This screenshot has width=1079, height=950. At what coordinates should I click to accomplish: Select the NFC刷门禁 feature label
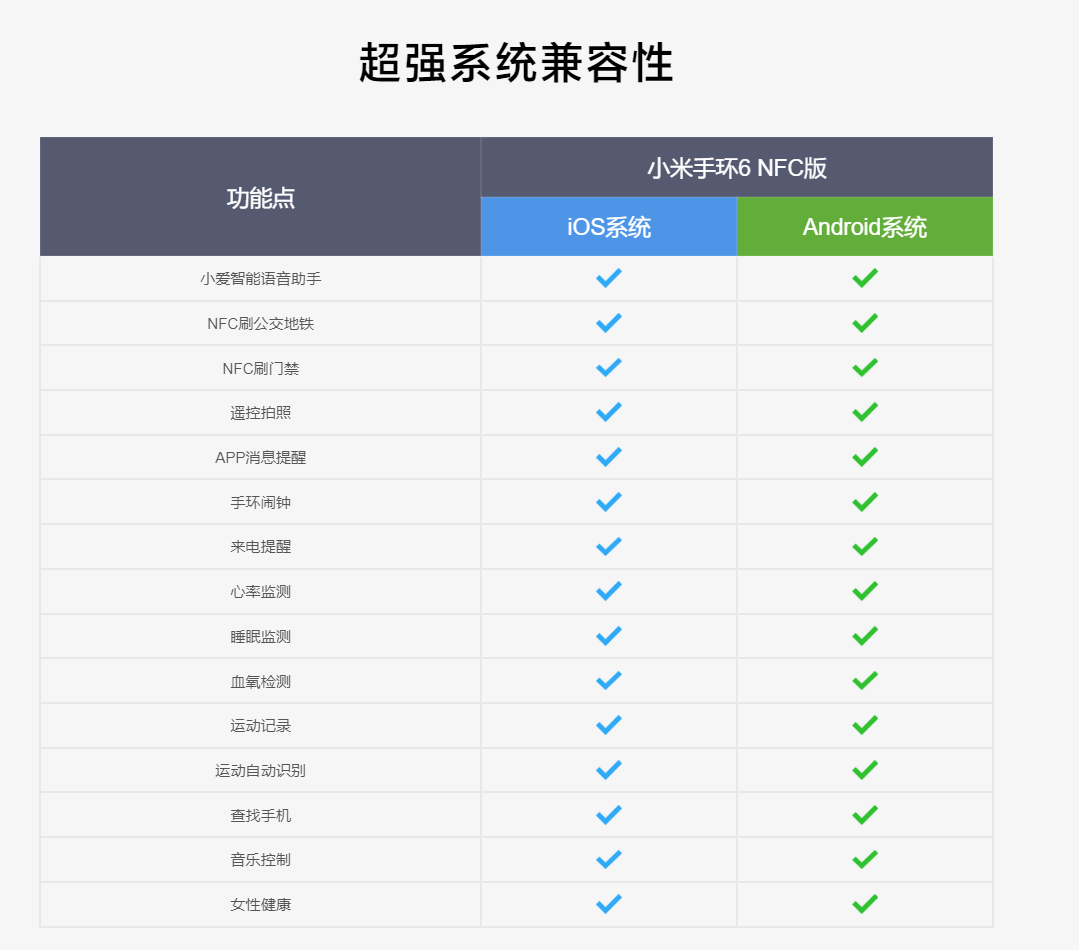[x=260, y=368]
